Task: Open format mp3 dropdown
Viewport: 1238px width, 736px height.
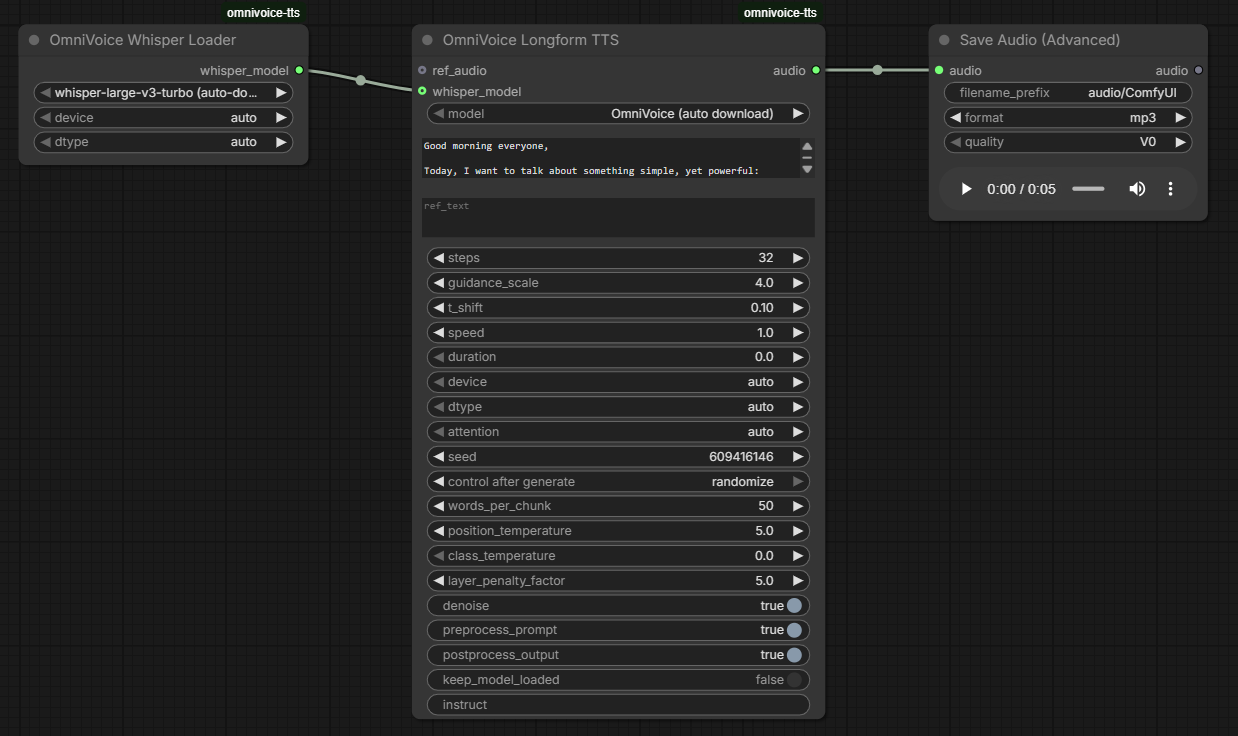Action: pyautogui.click(x=1068, y=118)
